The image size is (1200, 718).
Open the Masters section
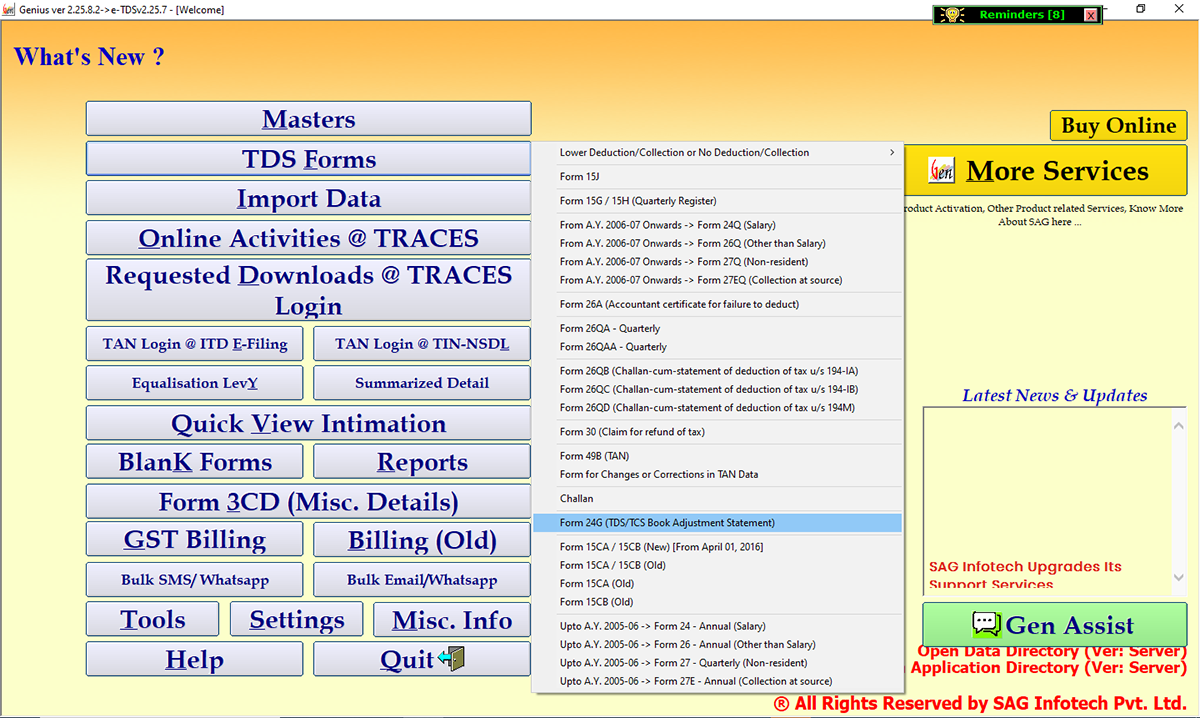(308, 119)
